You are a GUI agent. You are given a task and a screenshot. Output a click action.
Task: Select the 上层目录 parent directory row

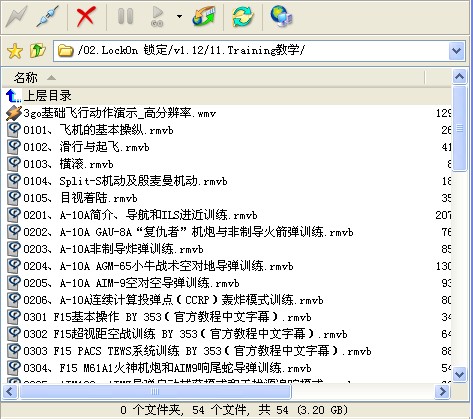[x=227, y=96]
